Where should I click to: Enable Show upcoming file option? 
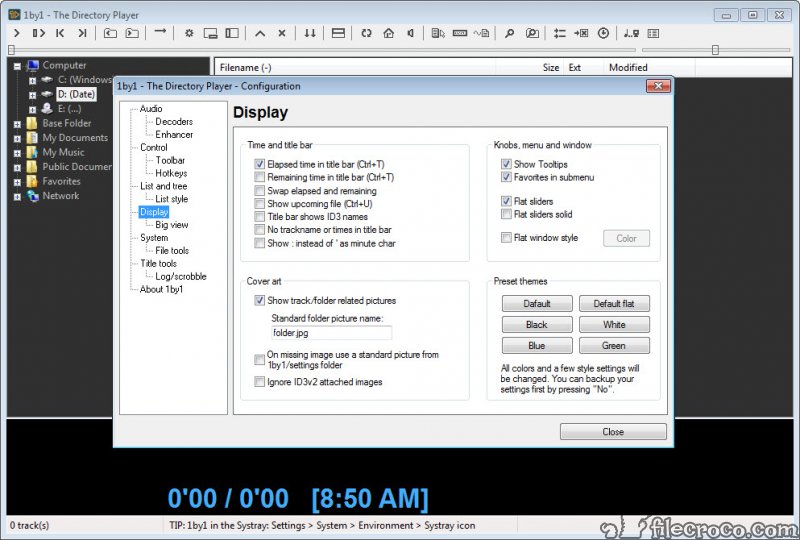click(259, 204)
